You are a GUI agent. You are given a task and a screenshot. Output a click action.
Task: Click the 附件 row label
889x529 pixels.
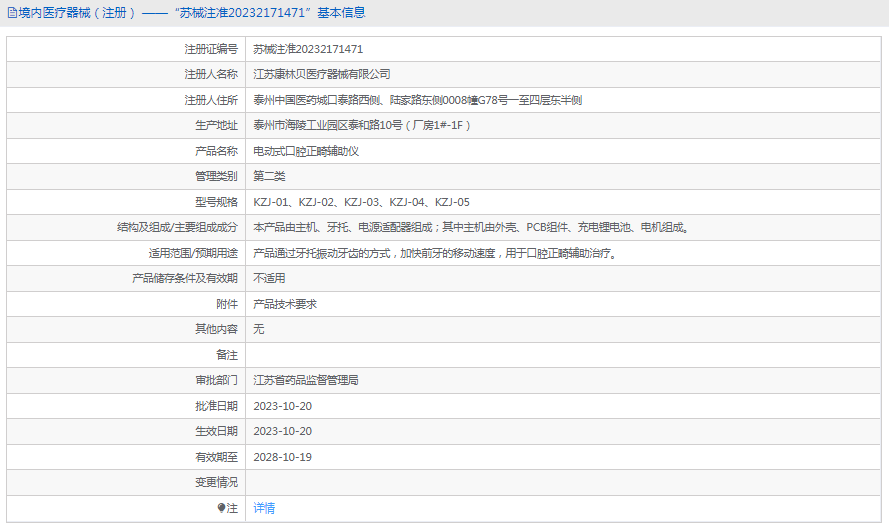pyautogui.click(x=227, y=304)
